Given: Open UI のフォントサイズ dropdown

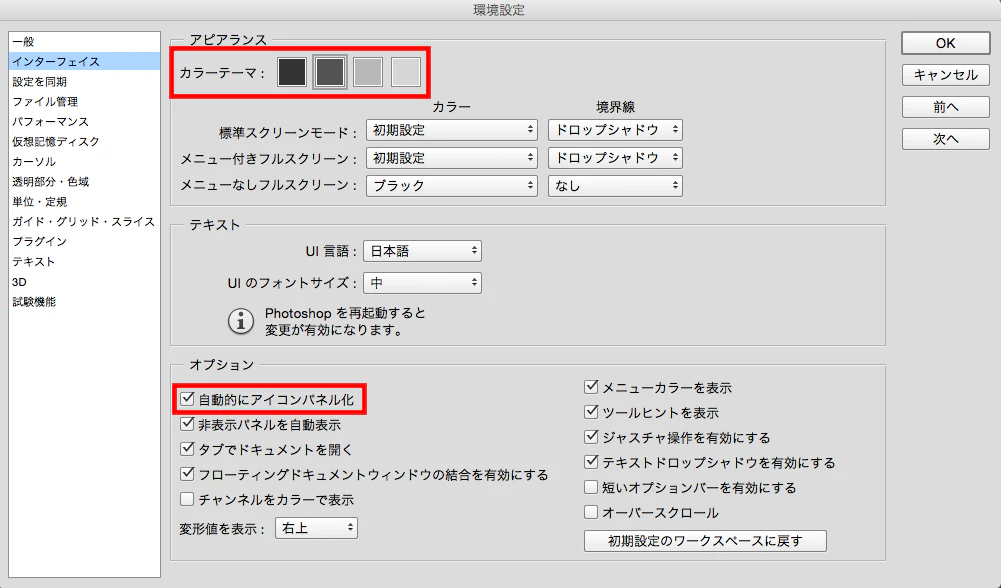Looking at the screenshot, I should click(x=423, y=282).
